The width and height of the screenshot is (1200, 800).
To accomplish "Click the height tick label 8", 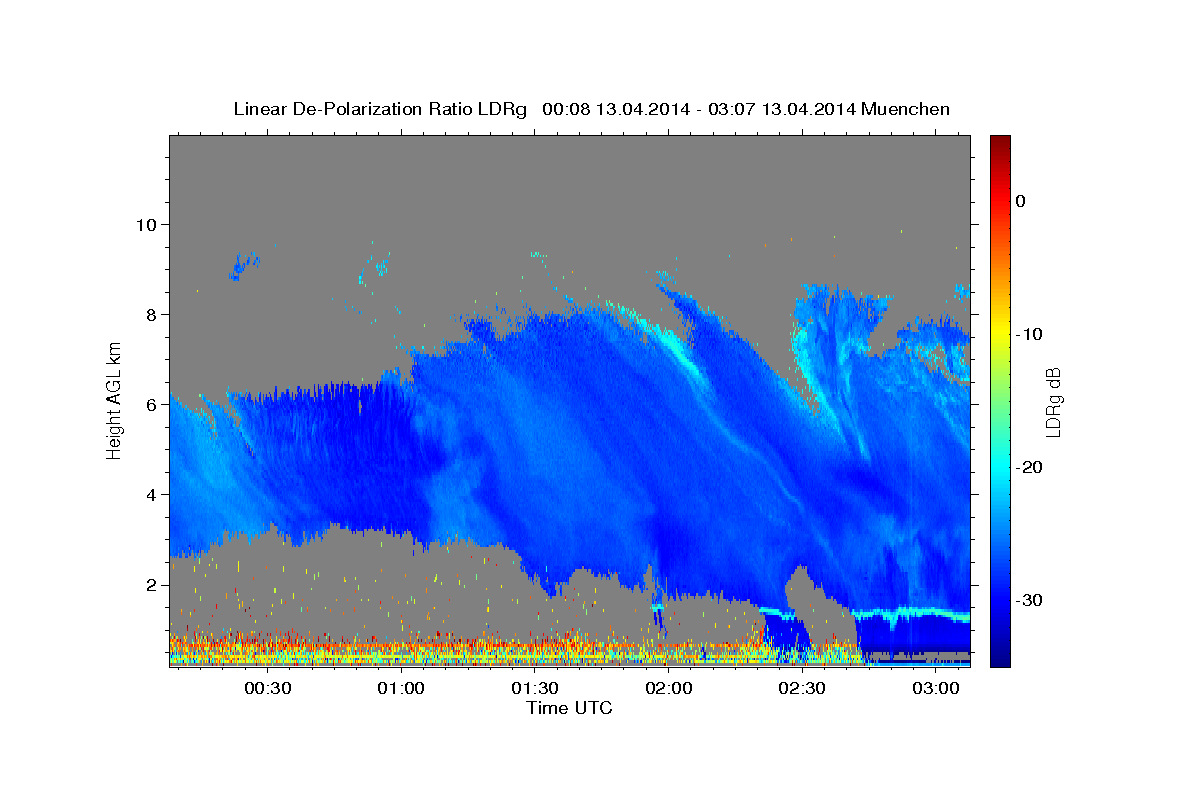I will click(151, 314).
